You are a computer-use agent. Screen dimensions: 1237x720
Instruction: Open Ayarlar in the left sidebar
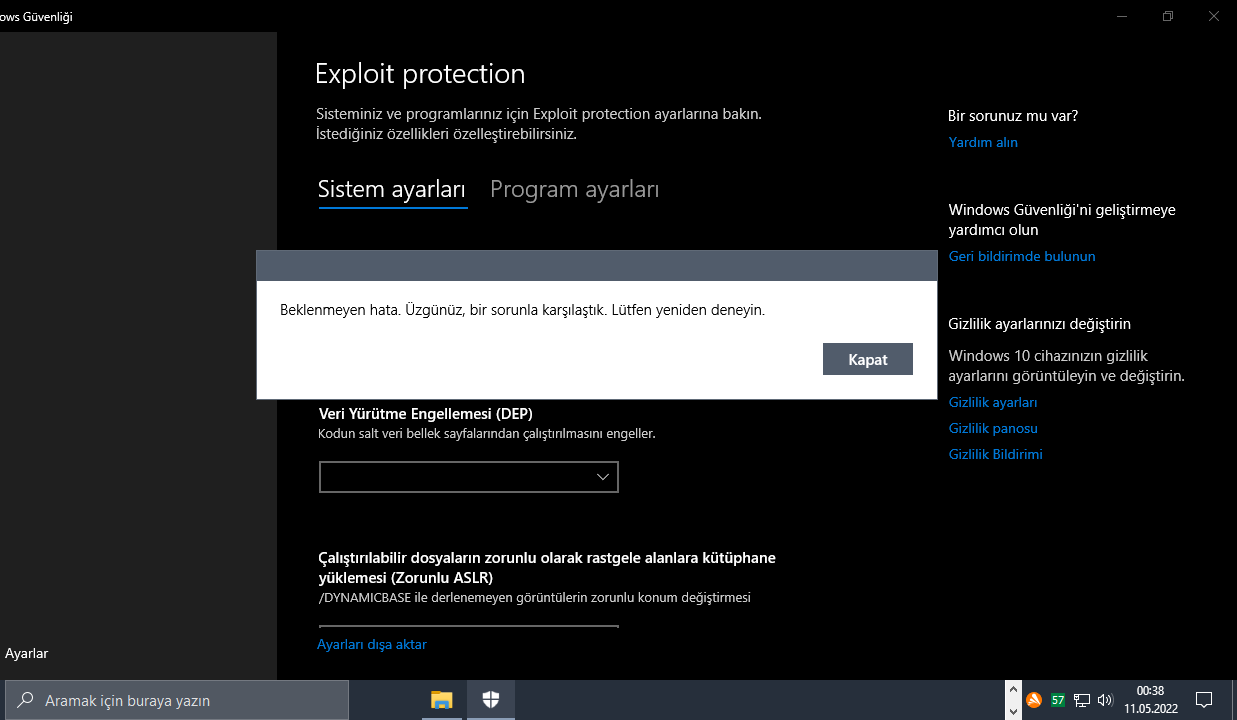(27, 653)
